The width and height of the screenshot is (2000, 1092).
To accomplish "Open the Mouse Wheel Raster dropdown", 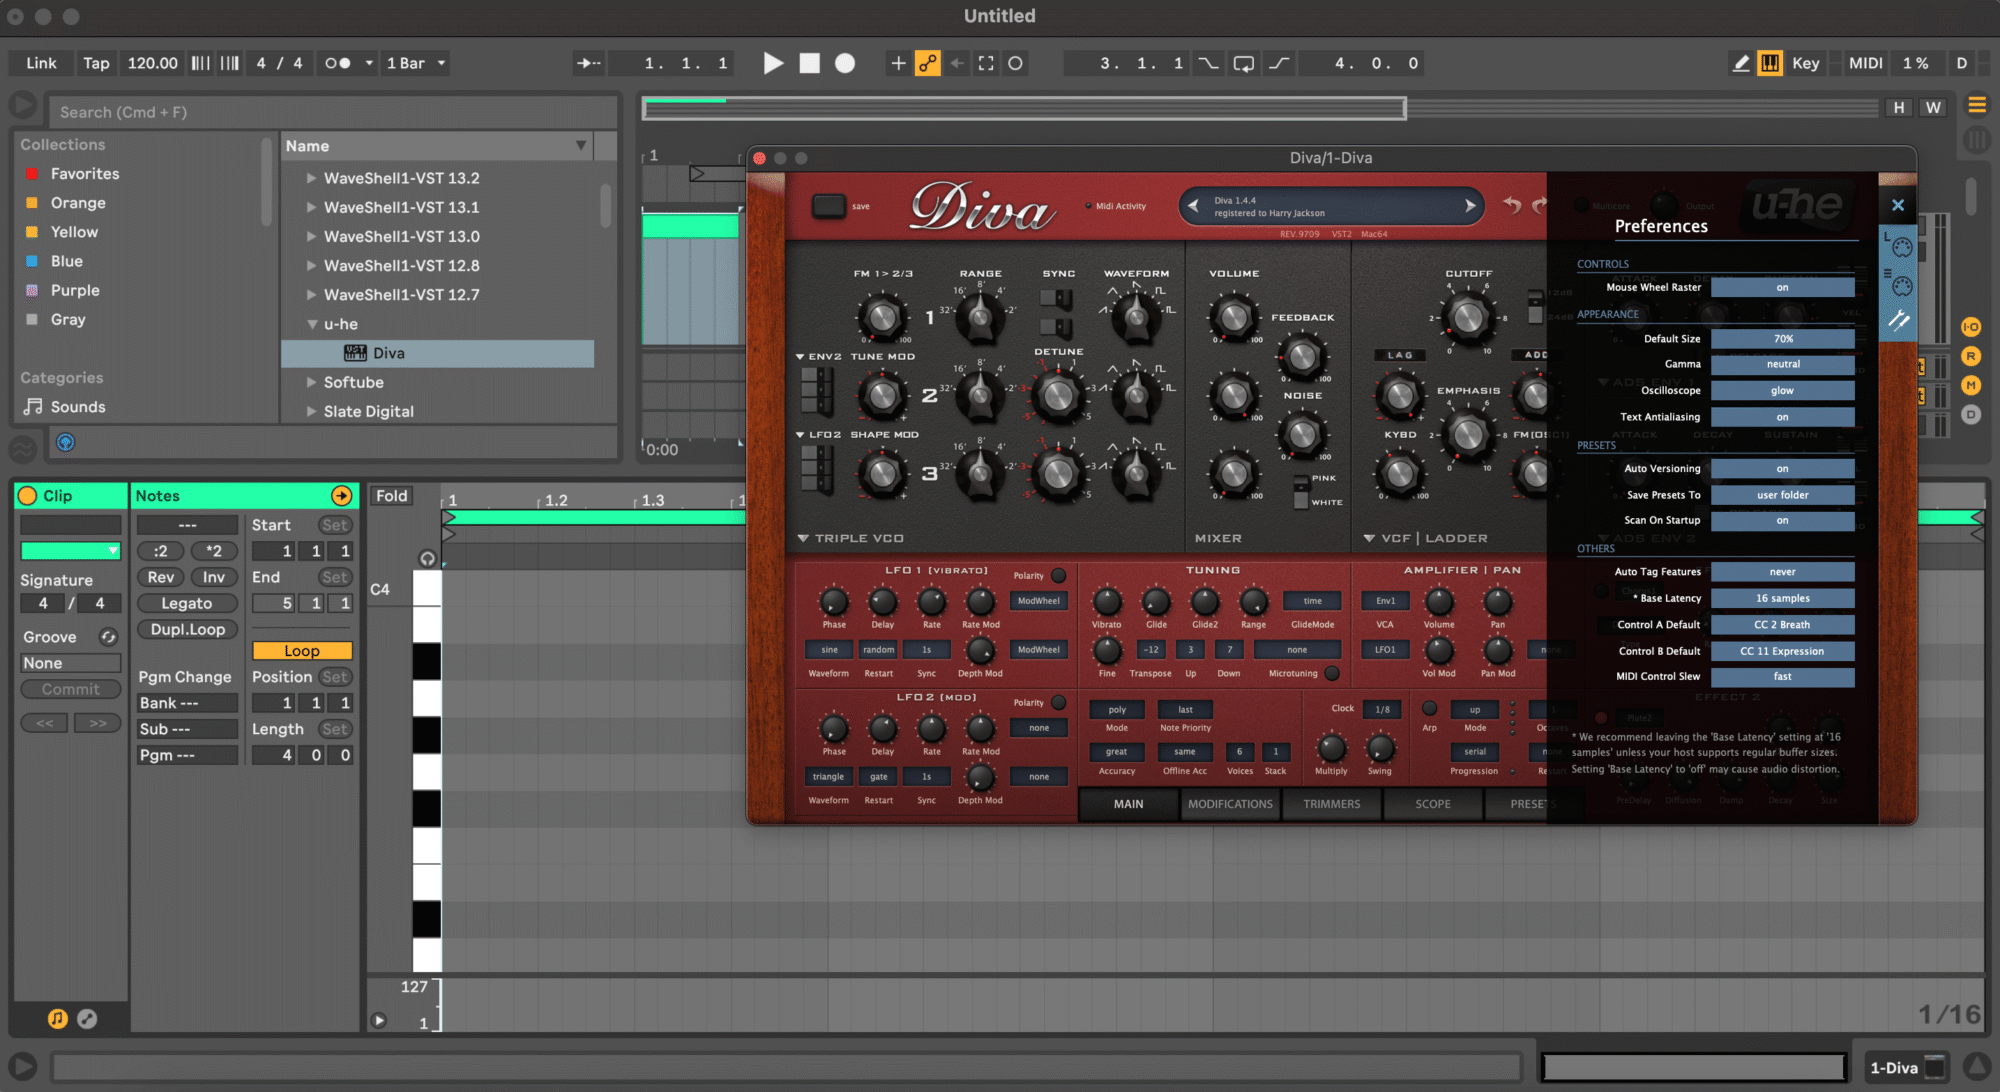I will tap(1782, 288).
